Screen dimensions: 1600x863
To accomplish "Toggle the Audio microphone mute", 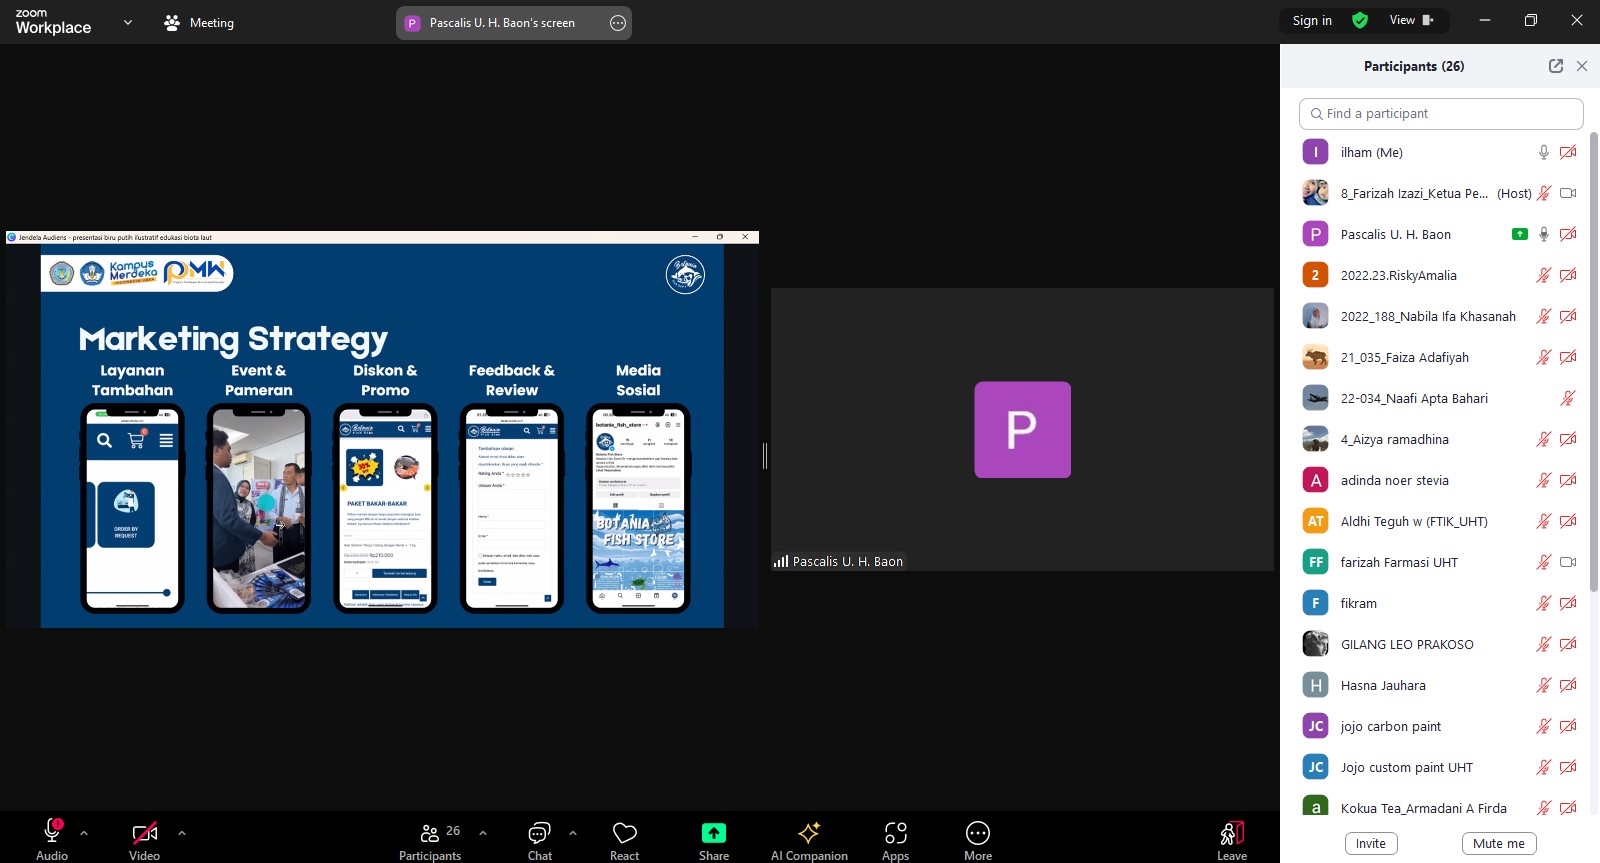I will (52, 832).
